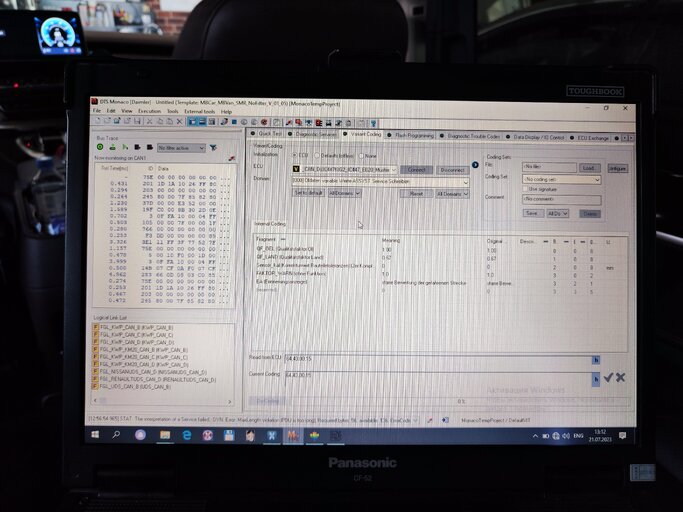
Task: Switch to the ECU Exchange tab
Action: (590, 138)
